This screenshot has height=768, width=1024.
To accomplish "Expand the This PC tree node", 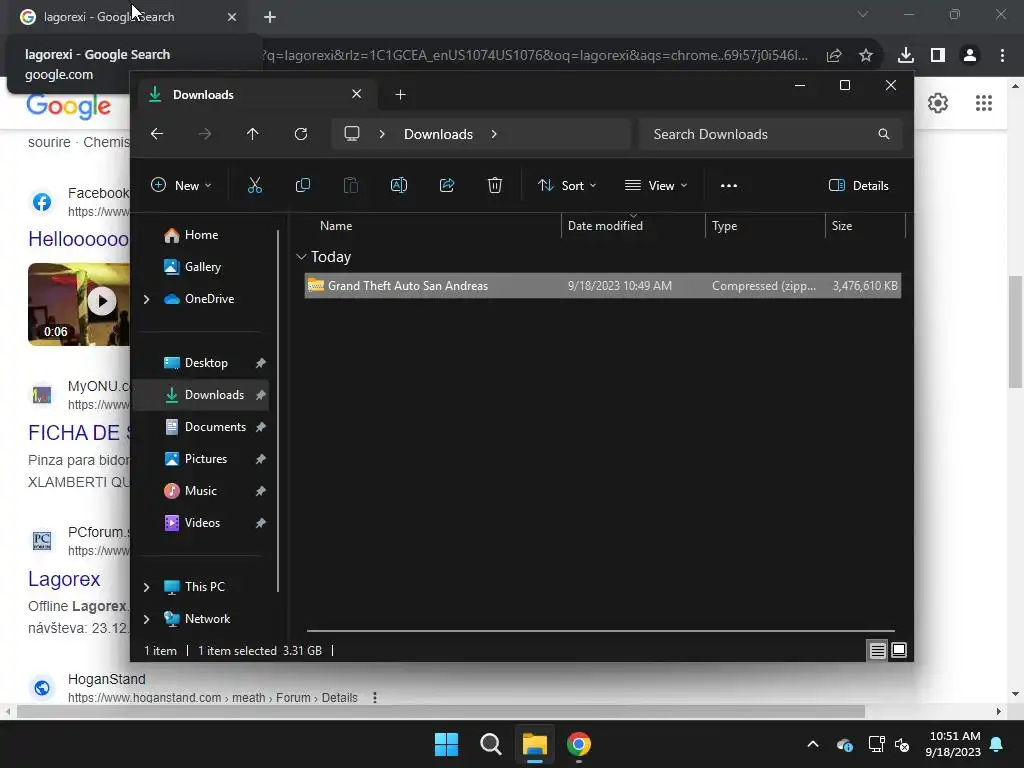I will coord(146,587).
